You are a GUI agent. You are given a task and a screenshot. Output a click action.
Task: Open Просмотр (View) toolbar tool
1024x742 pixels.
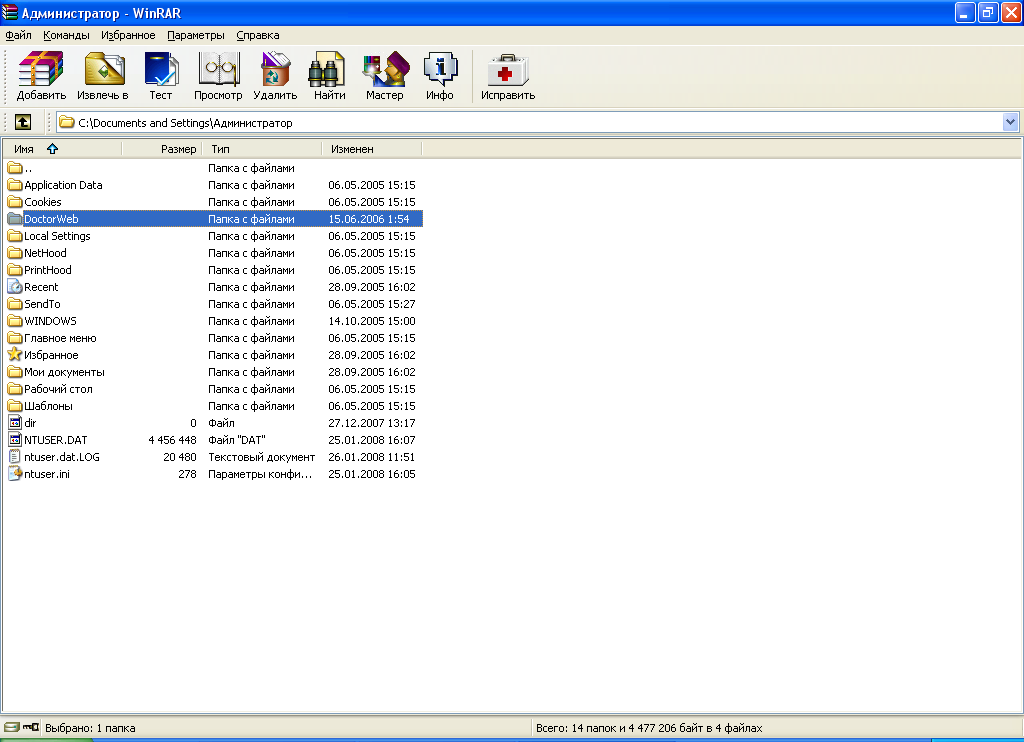pyautogui.click(x=219, y=69)
